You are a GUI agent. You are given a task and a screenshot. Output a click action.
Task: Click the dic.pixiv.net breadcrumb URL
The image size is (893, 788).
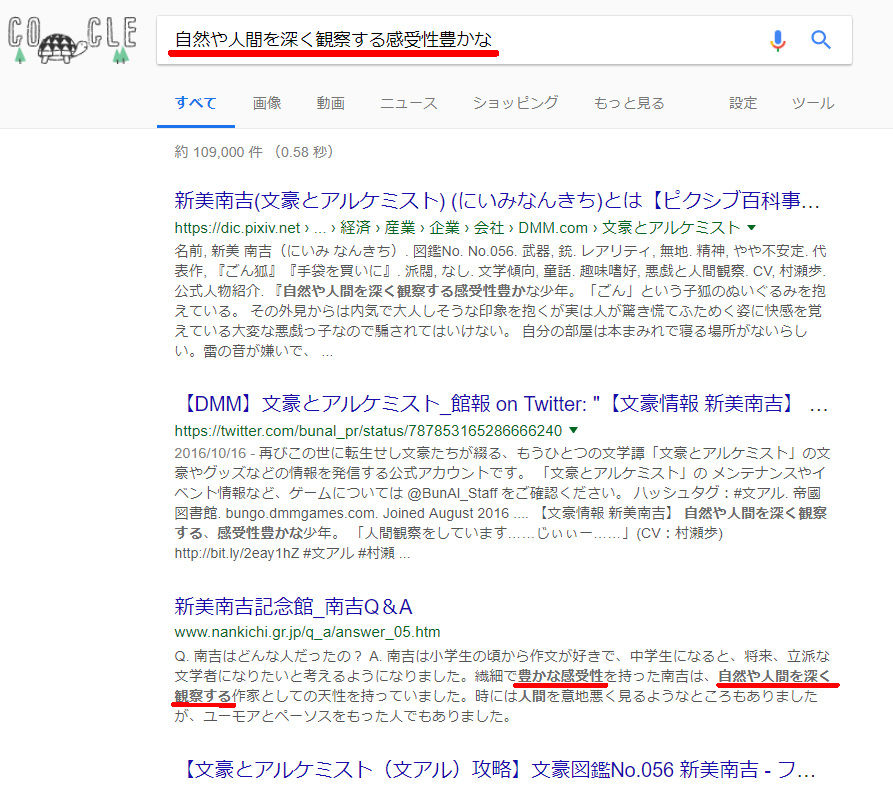pos(457,228)
